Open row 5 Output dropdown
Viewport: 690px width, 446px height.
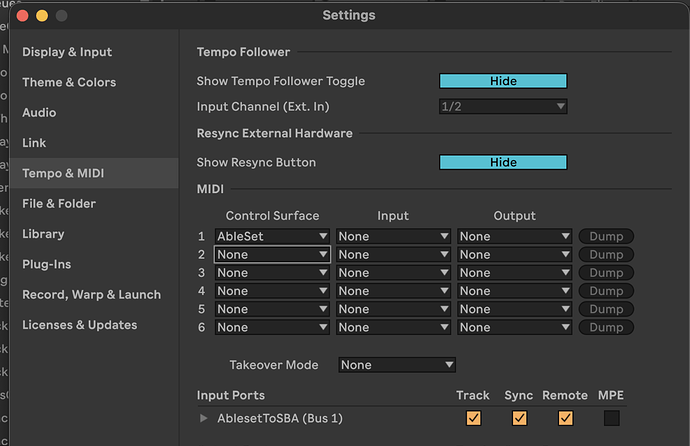514,309
